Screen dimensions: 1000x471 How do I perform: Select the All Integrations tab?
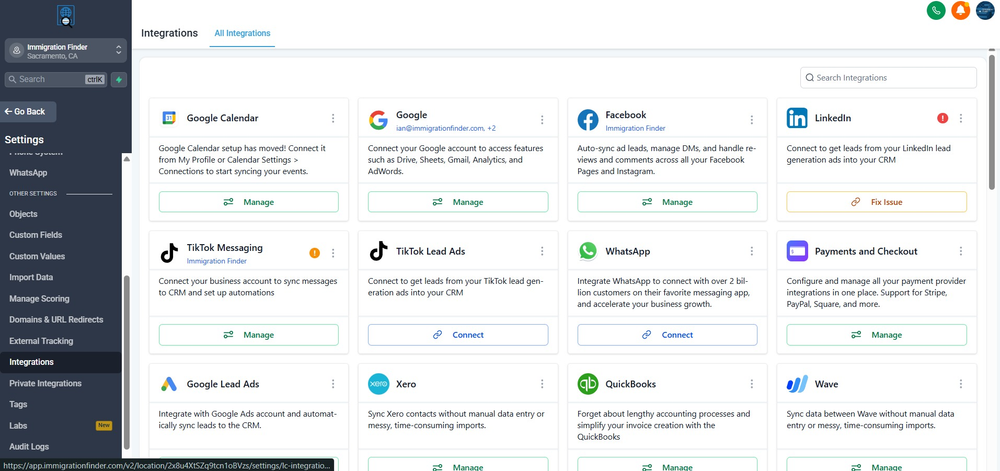[x=242, y=33]
